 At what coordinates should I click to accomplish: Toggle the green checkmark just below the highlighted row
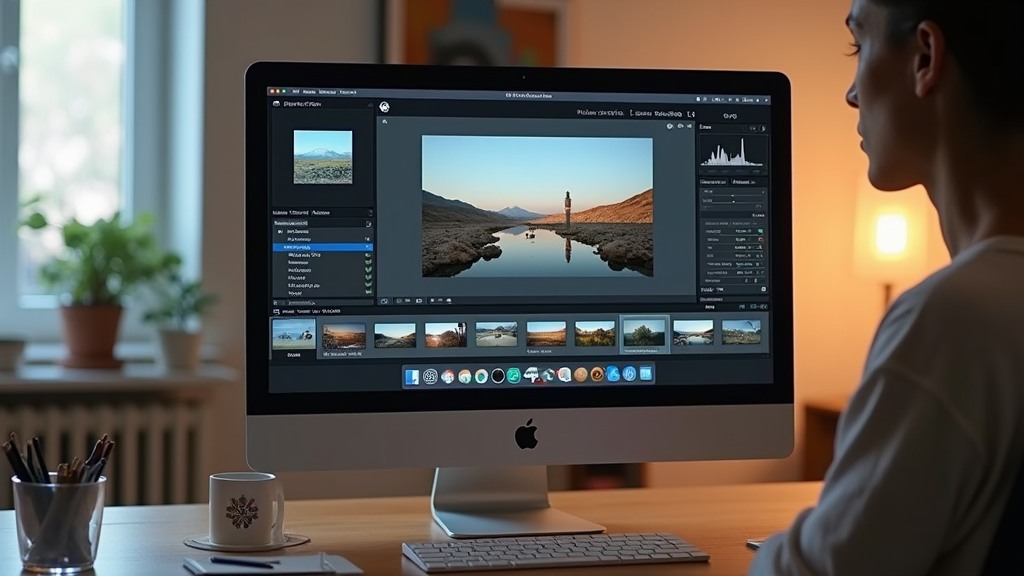pyautogui.click(x=368, y=255)
